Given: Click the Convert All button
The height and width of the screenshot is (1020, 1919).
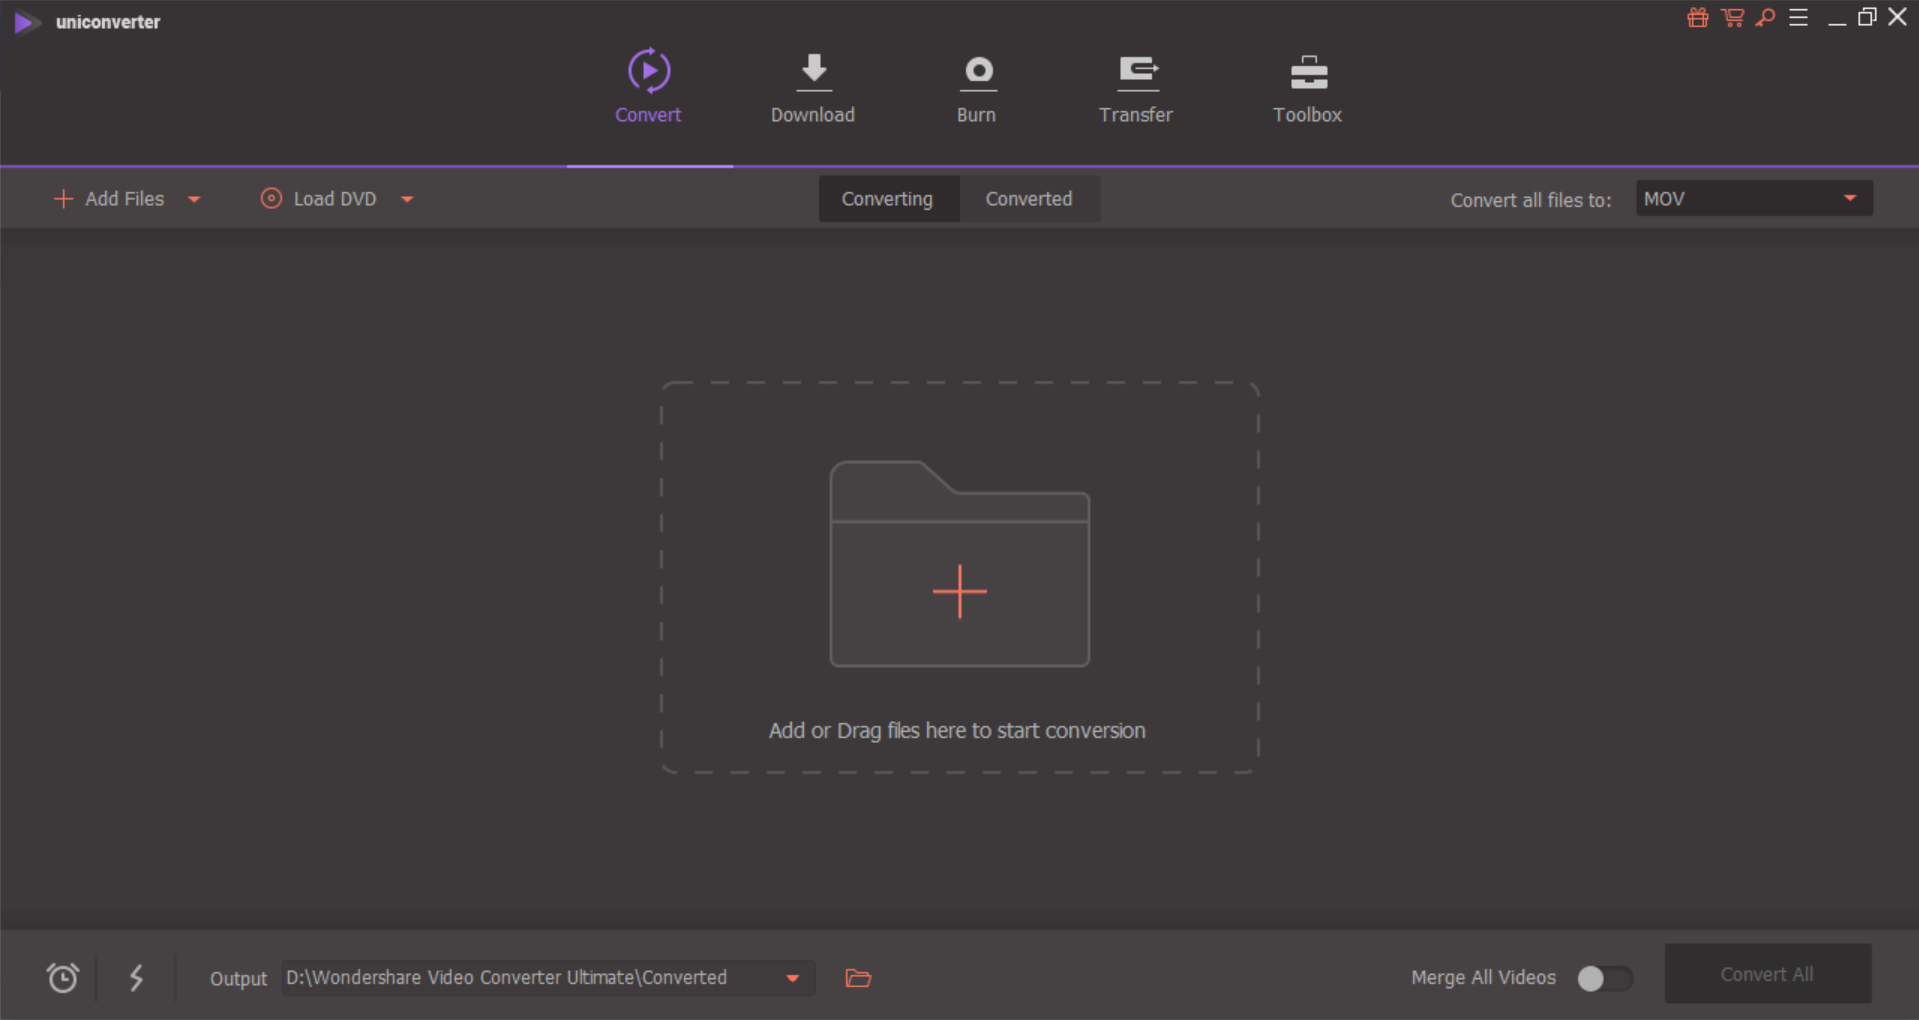Looking at the screenshot, I should [x=1766, y=973].
